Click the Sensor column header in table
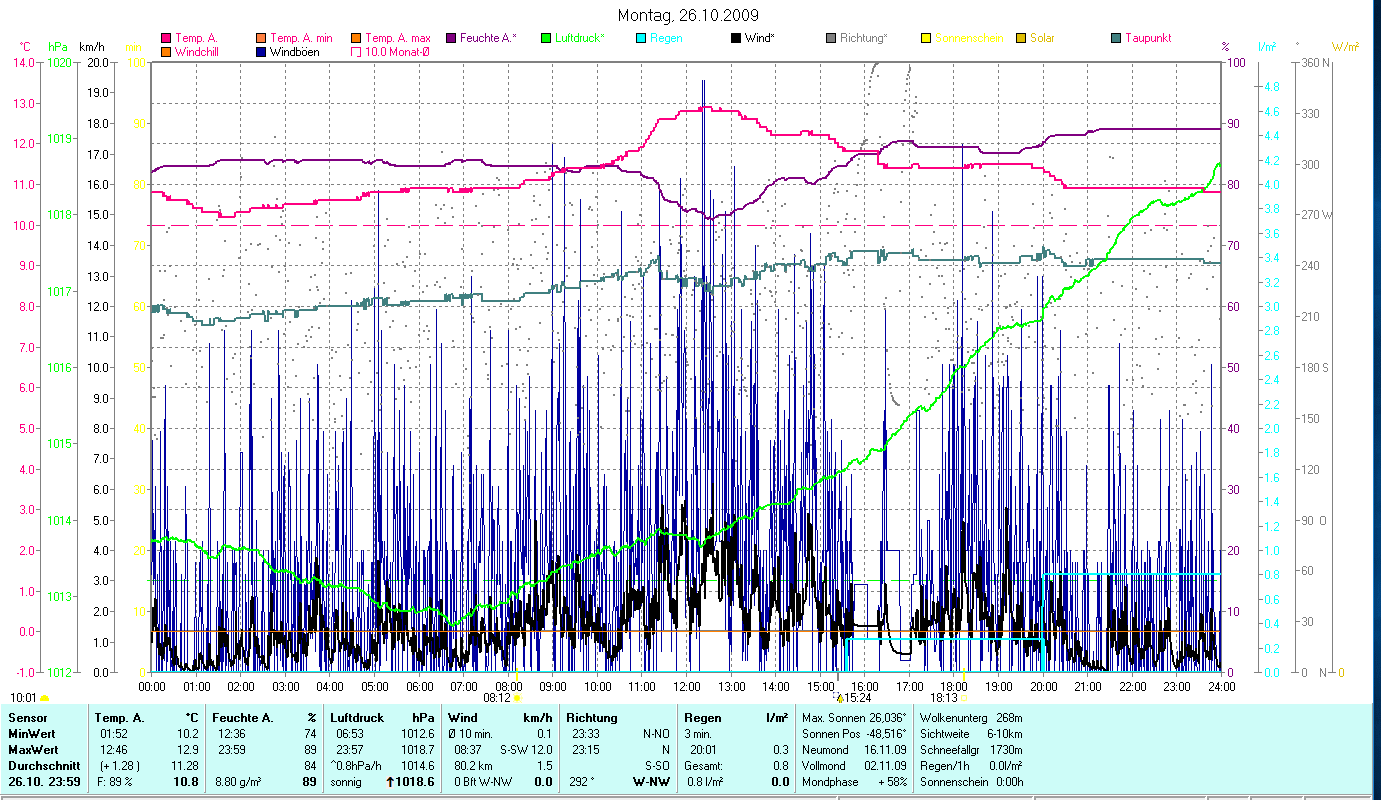This screenshot has height=800, width=1381. [26, 717]
